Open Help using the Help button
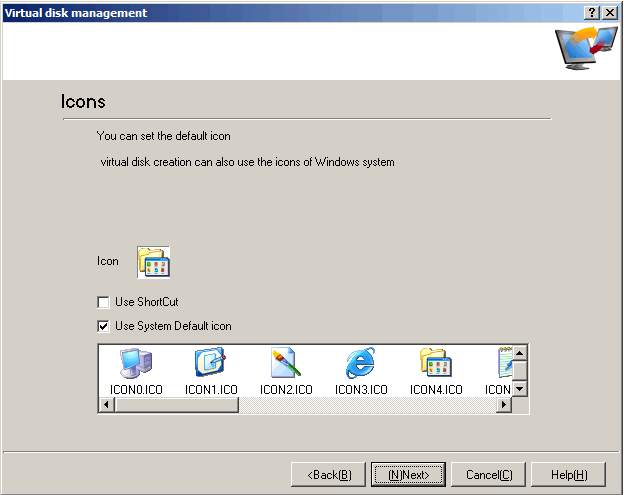Screen dimensions: 624x495 pos(569,474)
